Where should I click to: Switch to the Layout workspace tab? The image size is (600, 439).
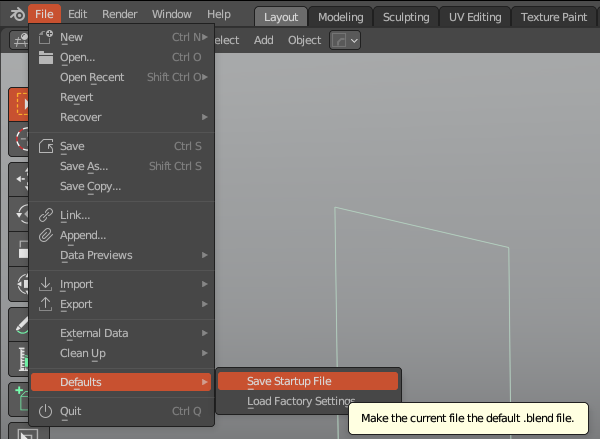coord(281,17)
